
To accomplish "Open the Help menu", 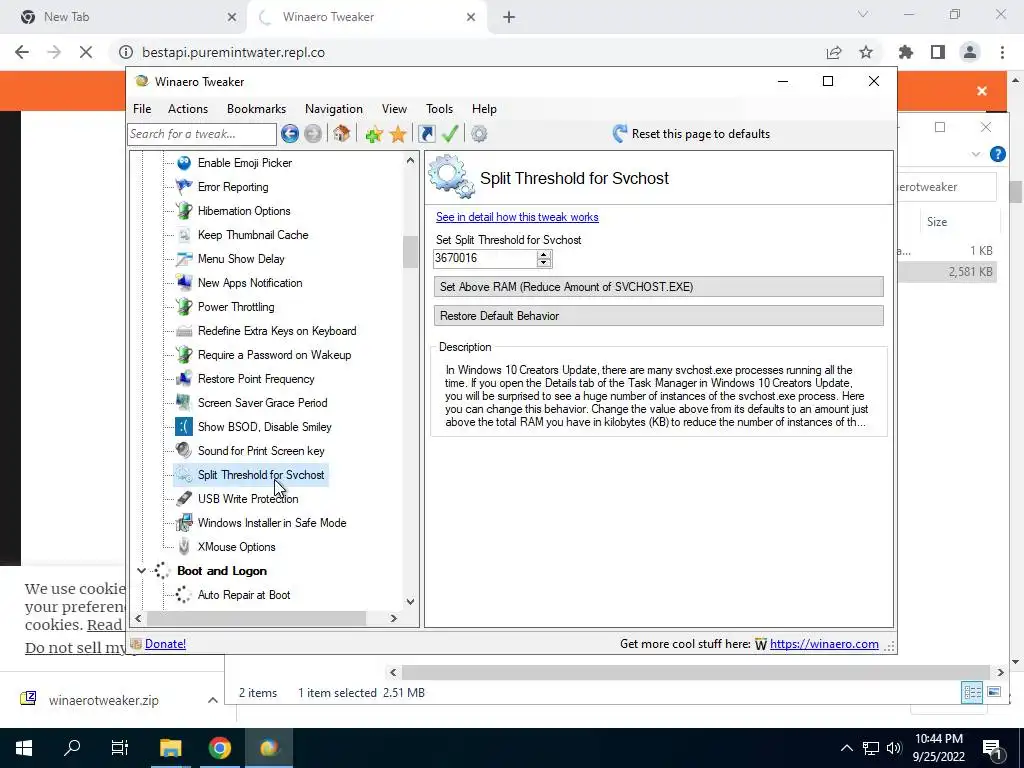I will pyautogui.click(x=485, y=109).
